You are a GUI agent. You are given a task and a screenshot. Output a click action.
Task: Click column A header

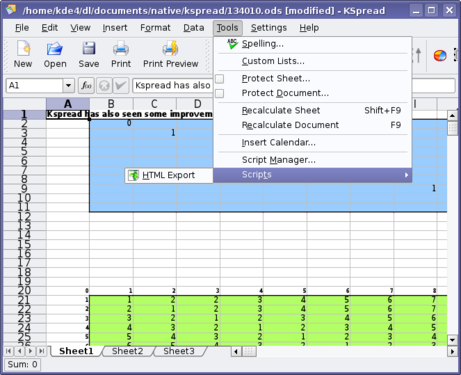[x=68, y=104]
